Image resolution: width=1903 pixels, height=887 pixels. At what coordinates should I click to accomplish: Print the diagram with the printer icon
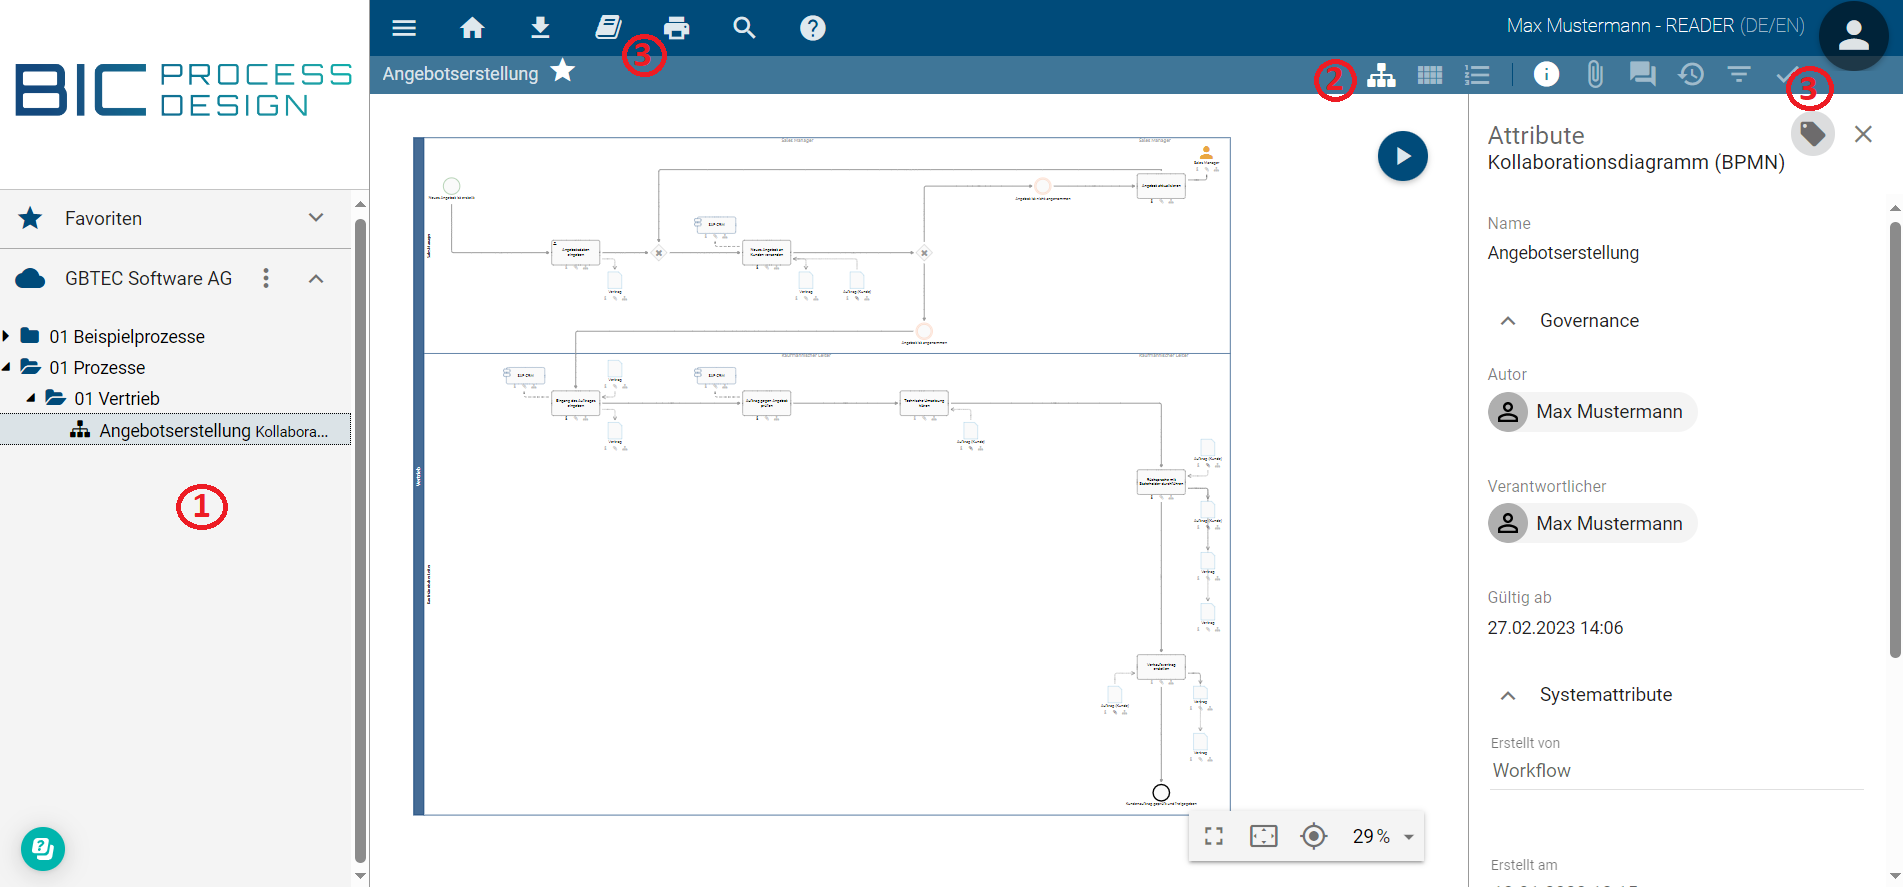(677, 28)
